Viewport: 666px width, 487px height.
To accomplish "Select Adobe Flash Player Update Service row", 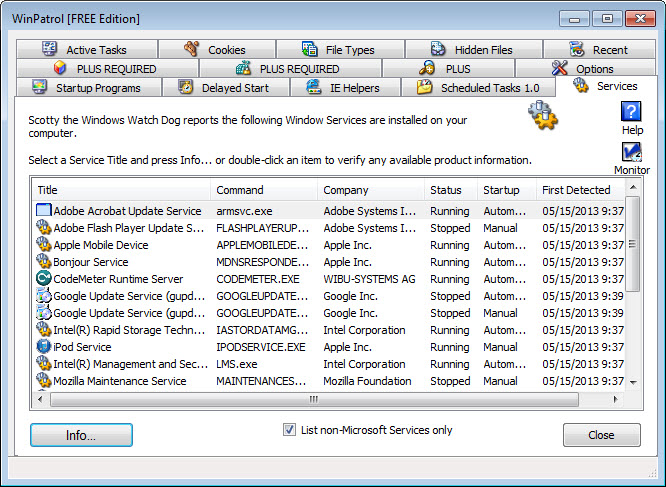I will 328,228.
